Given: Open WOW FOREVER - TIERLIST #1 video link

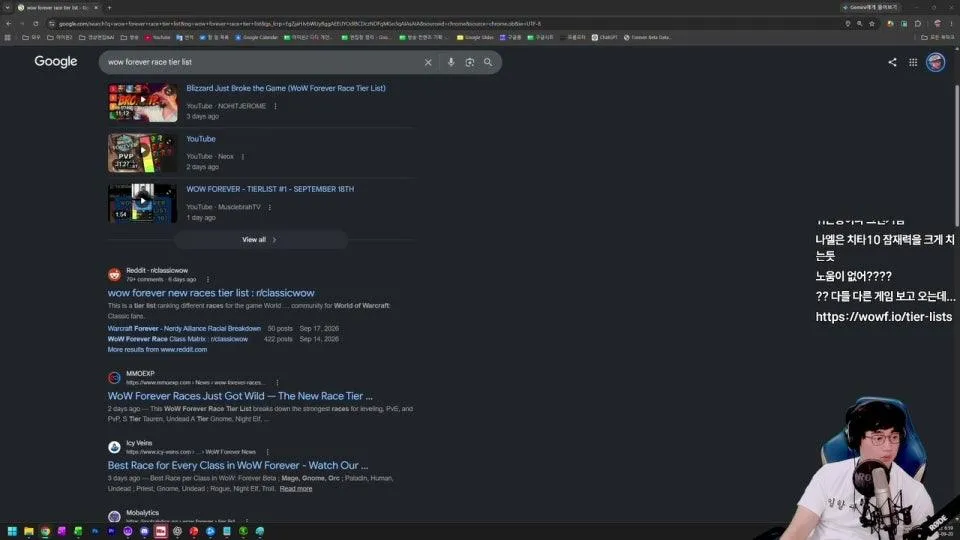Looking at the screenshot, I should [x=270, y=189].
